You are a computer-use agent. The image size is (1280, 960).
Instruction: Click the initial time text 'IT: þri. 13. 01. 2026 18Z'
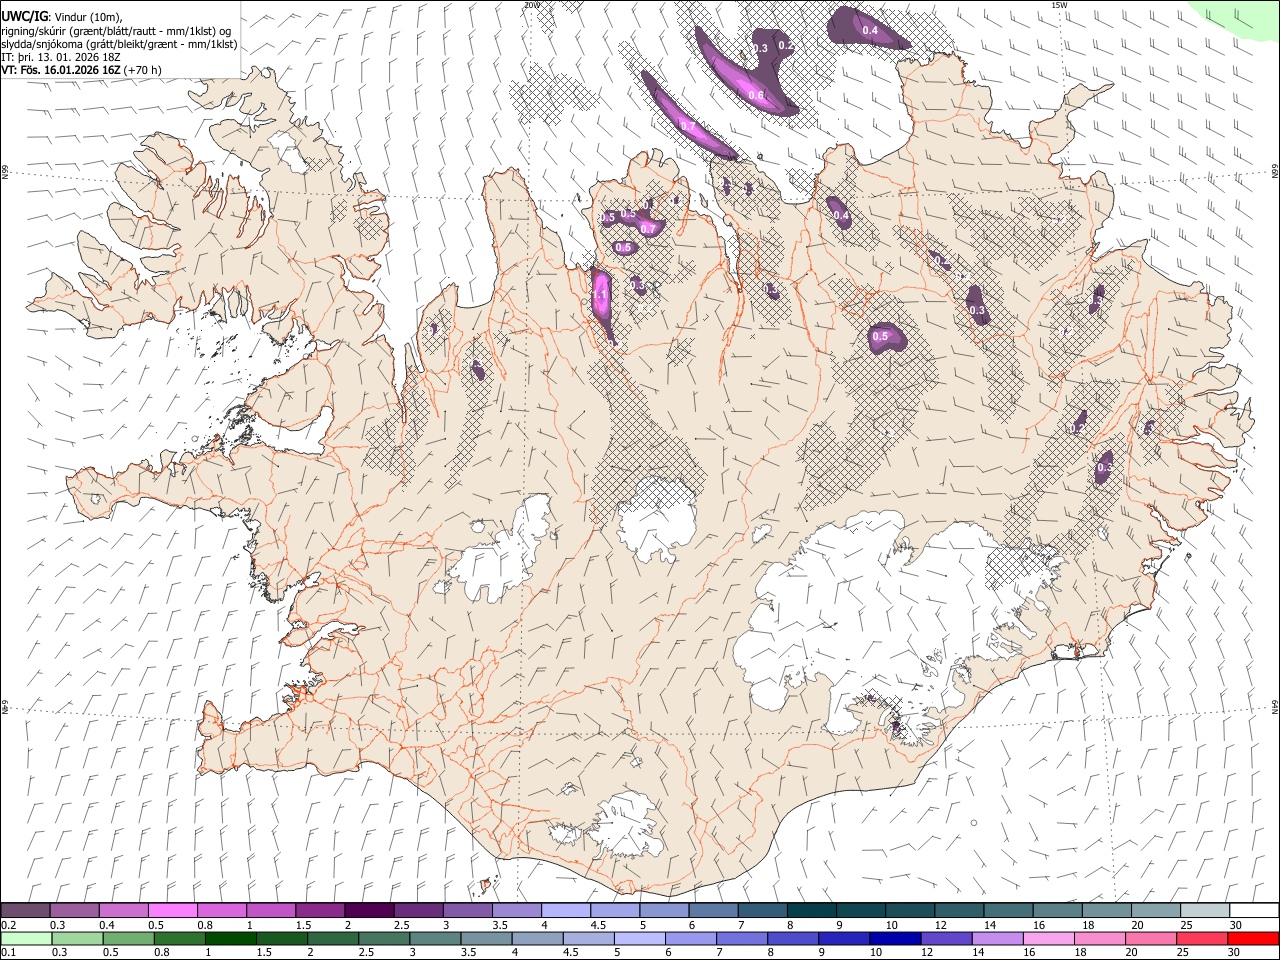pyautogui.click(x=60, y=57)
